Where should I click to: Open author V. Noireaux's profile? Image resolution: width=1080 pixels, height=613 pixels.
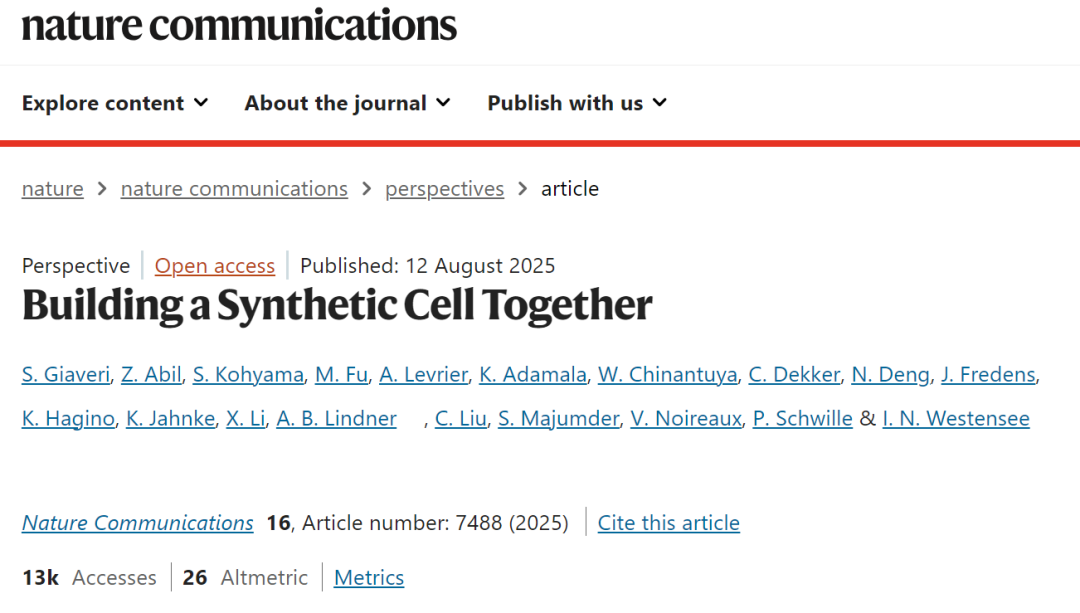coord(686,419)
